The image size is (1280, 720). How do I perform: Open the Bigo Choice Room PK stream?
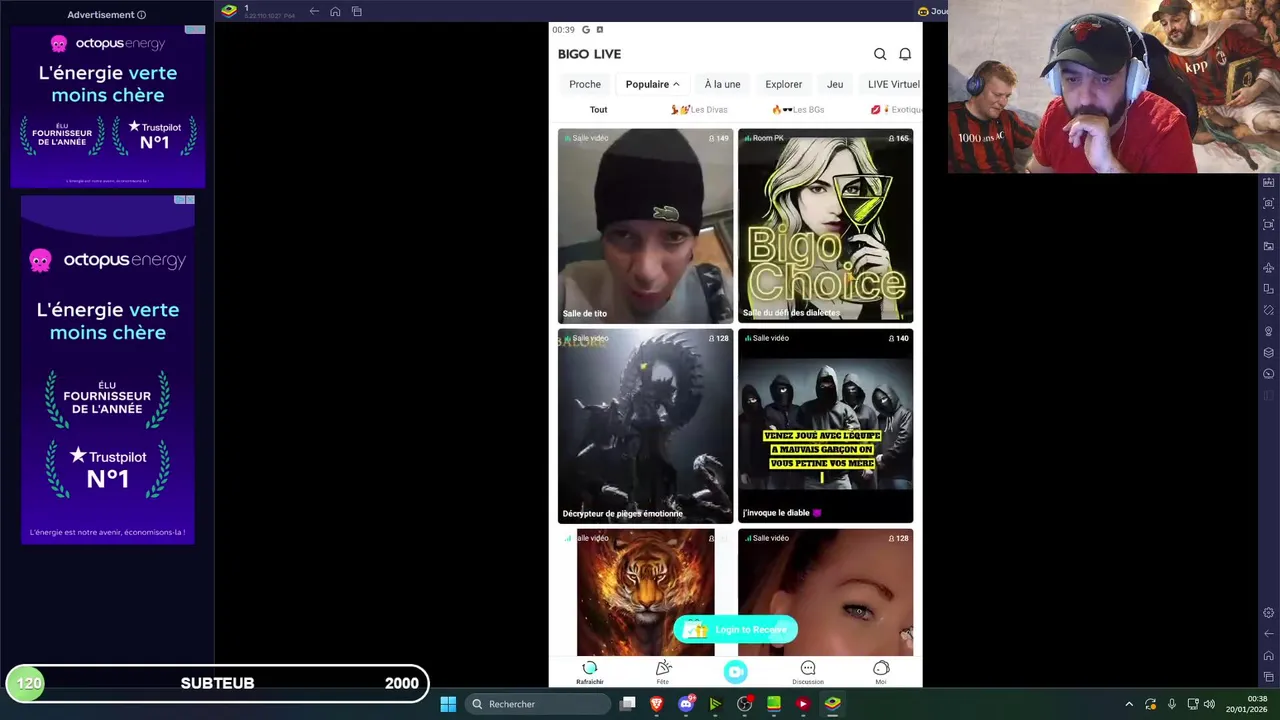click(x=825, y=226)
